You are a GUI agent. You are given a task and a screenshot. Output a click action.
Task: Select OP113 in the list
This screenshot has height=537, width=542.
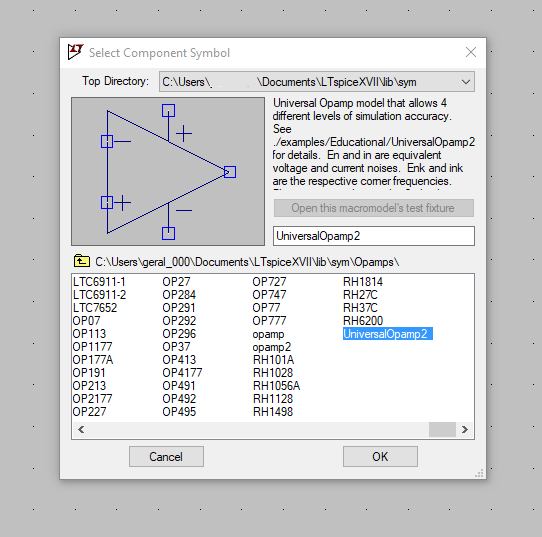89,334
